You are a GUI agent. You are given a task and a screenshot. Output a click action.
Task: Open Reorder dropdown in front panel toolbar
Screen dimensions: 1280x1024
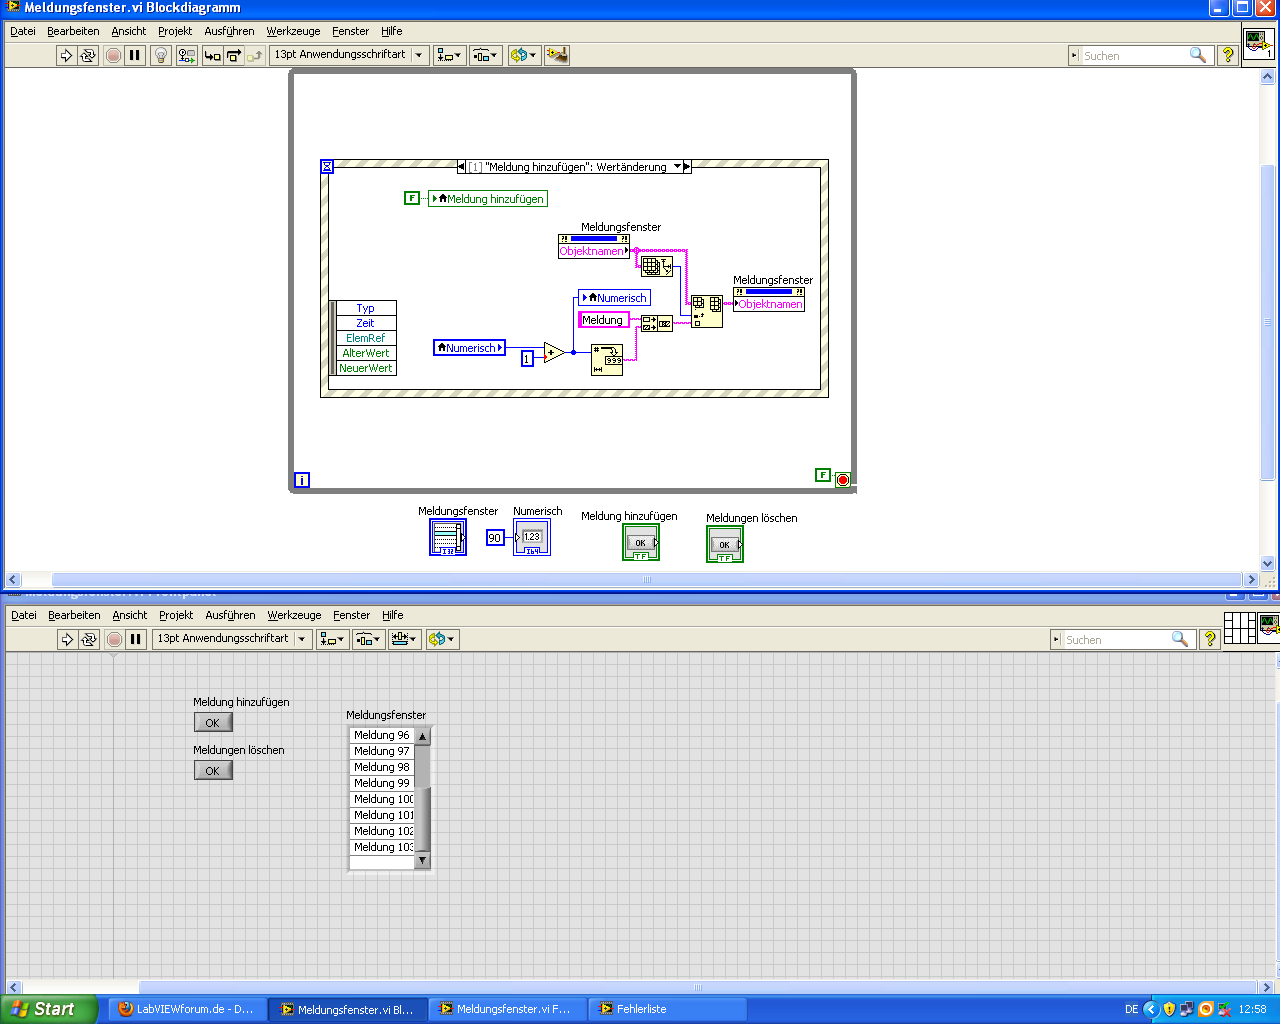pyautogui.click(x=443, y=639)
